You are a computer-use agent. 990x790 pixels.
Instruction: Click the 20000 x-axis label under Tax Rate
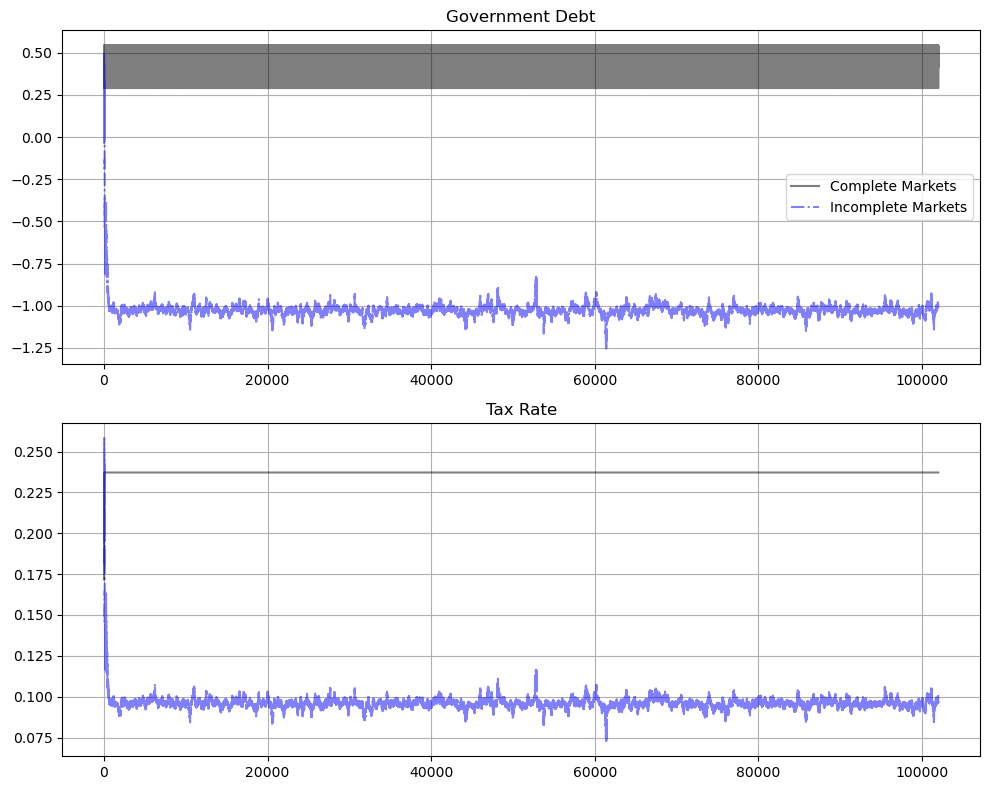click(x=267, y=773)
